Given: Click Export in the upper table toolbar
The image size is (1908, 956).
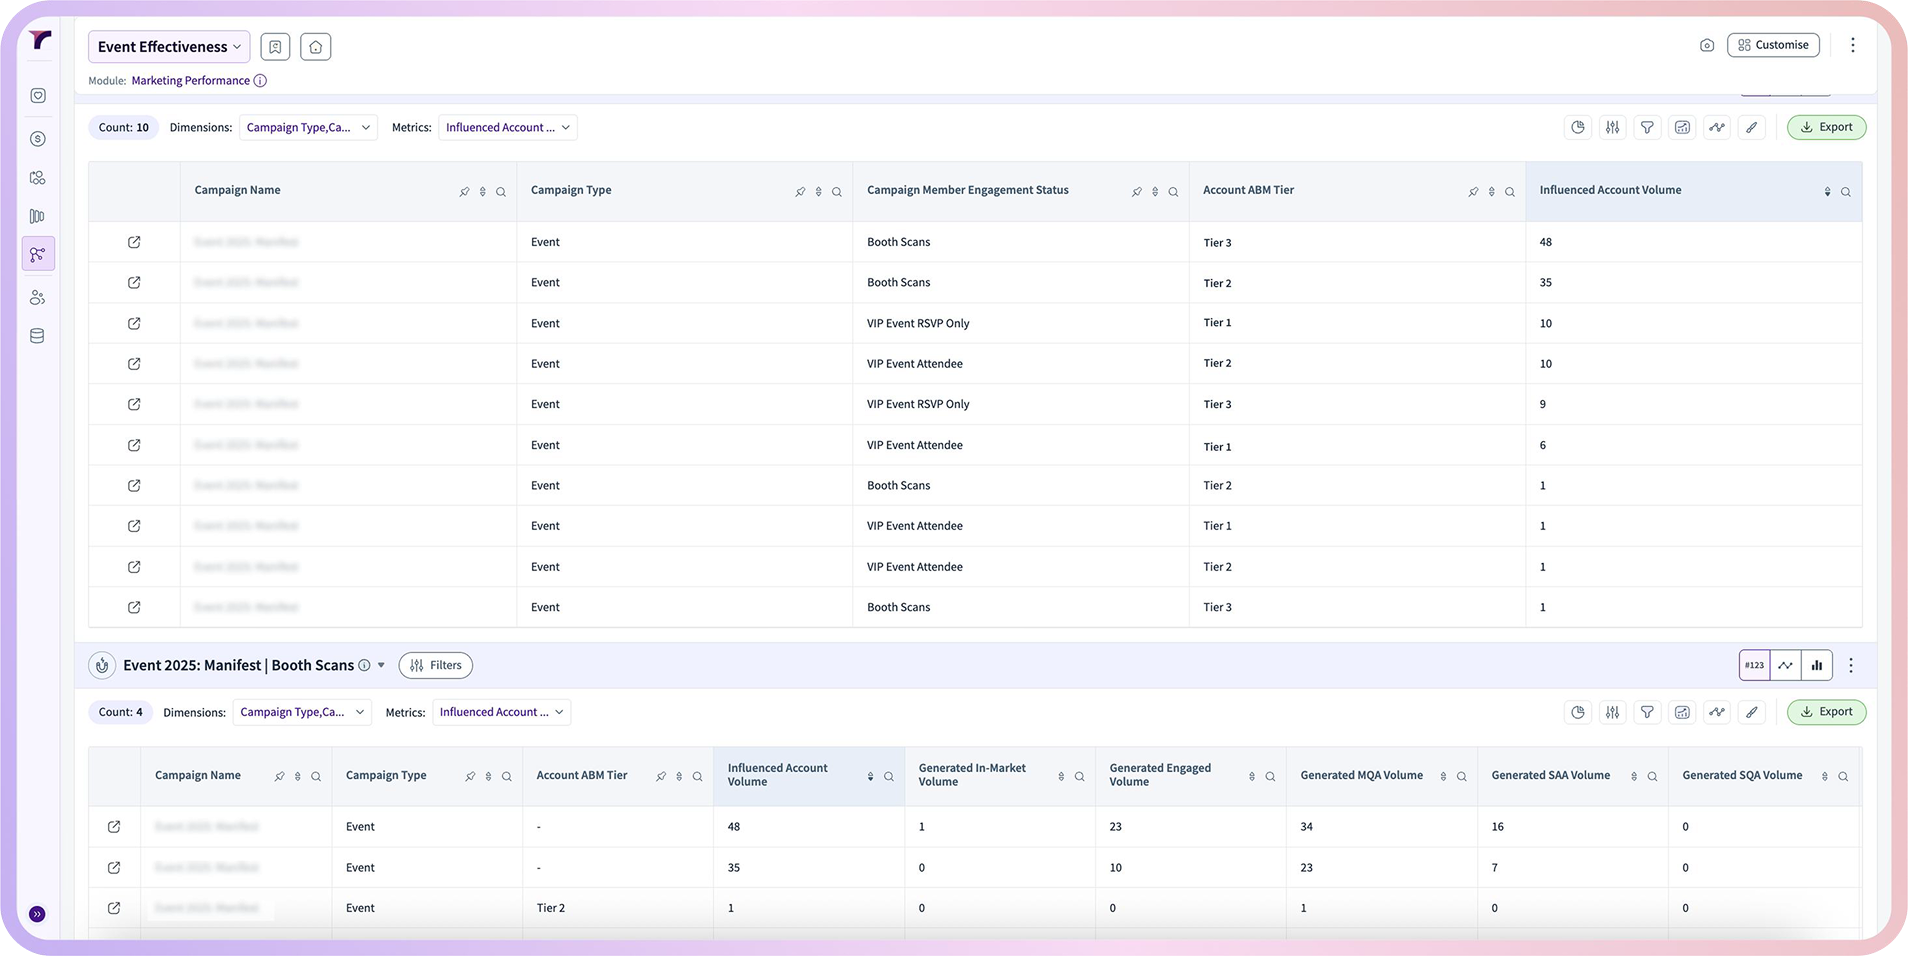Looking at the screenshot, I should point(1826,127).
